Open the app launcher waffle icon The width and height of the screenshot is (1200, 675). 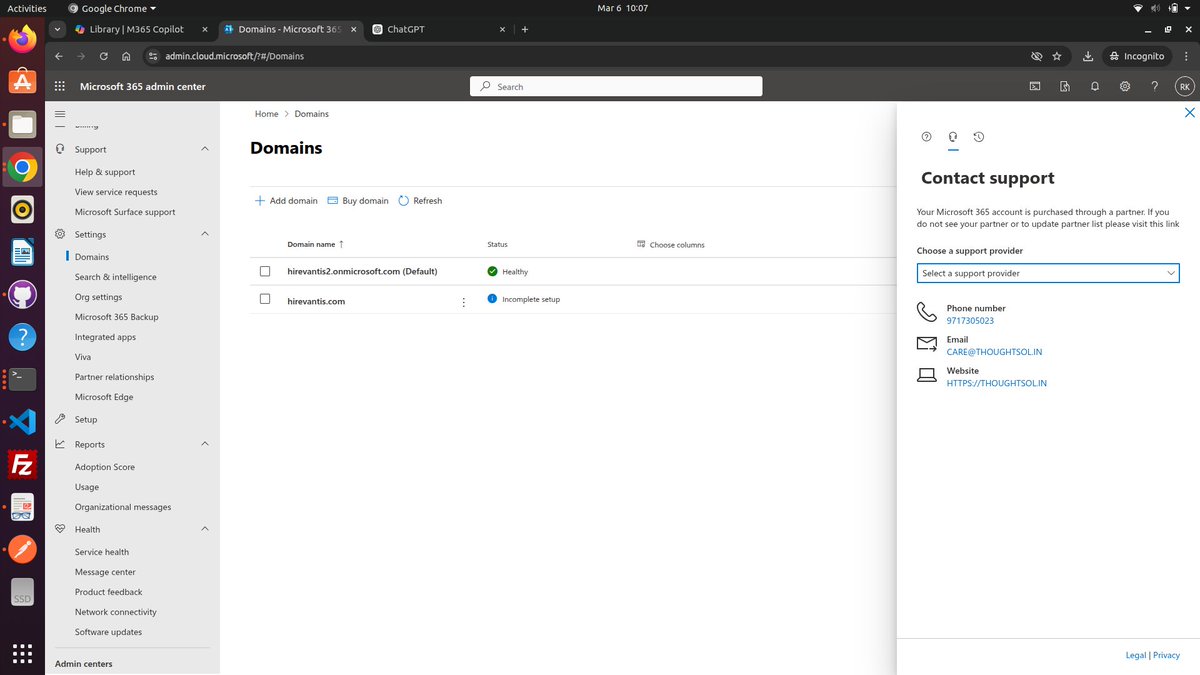pyautogui.click(x=60, y=87)
